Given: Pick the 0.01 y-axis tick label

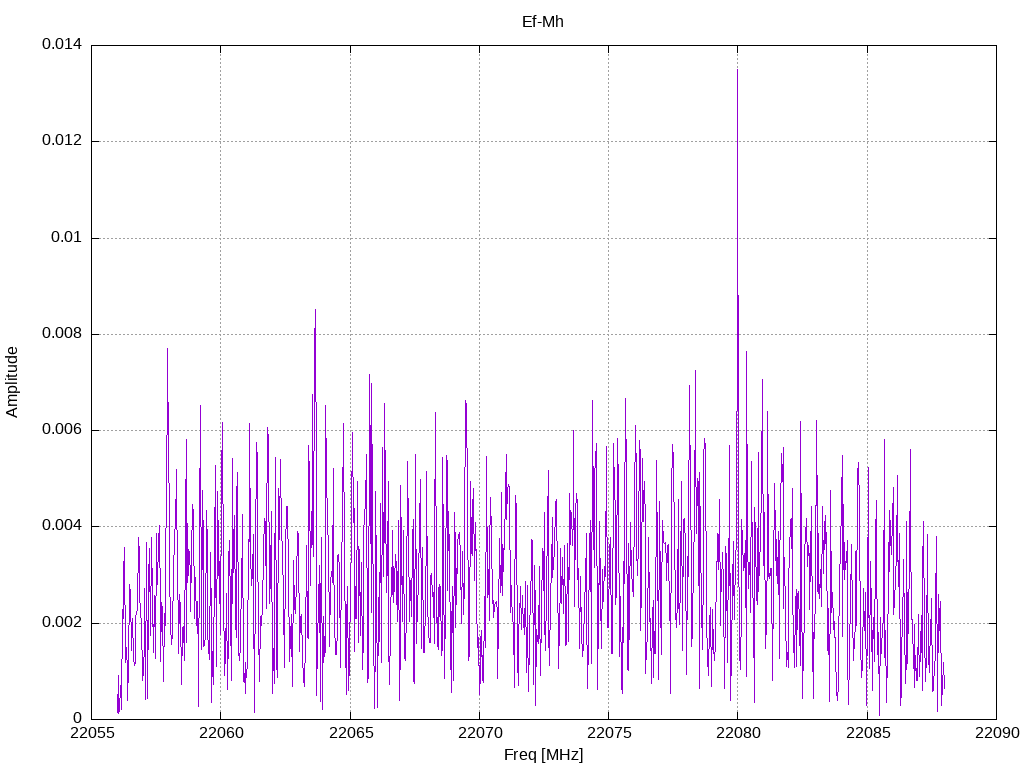Looking at the screenshot, I should [66, 238].
